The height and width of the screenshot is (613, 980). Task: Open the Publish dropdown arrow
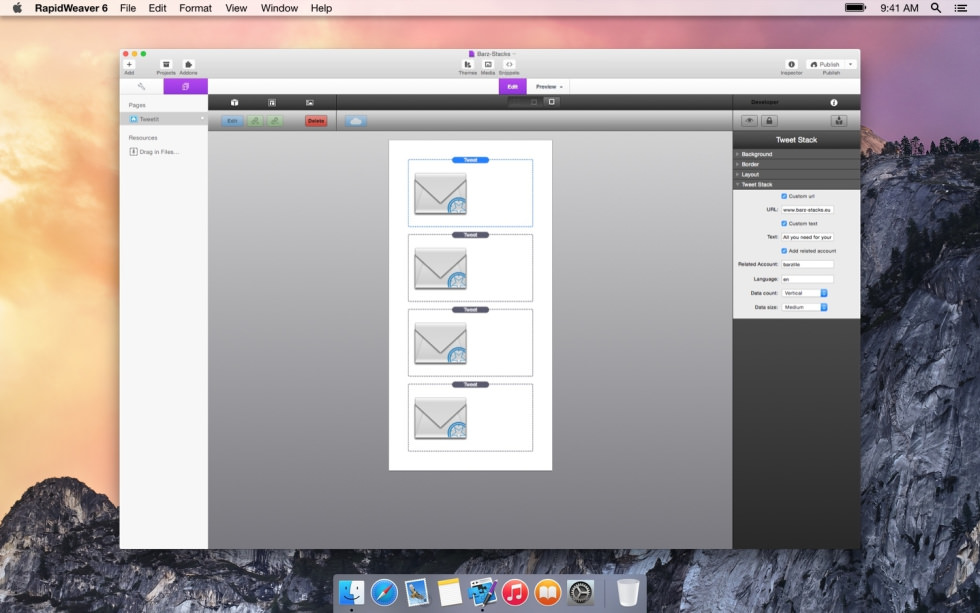tap(850, 64)
